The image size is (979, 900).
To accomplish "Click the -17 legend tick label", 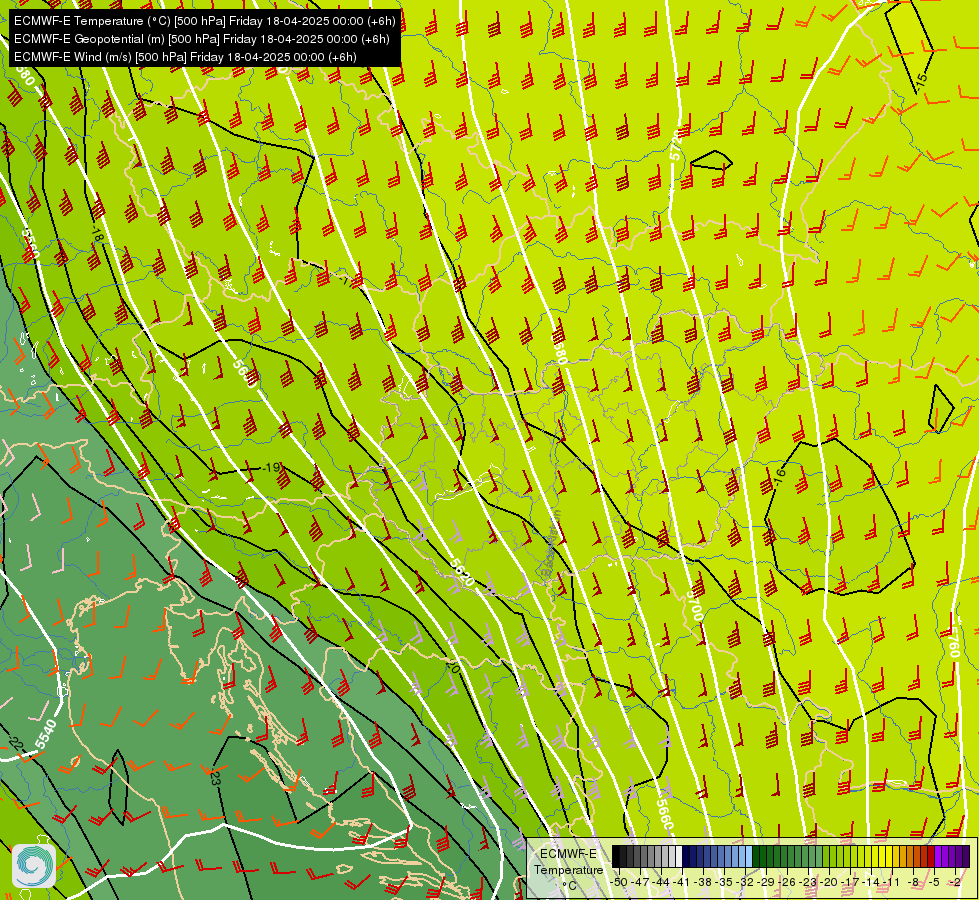I will tap(850, 882).
